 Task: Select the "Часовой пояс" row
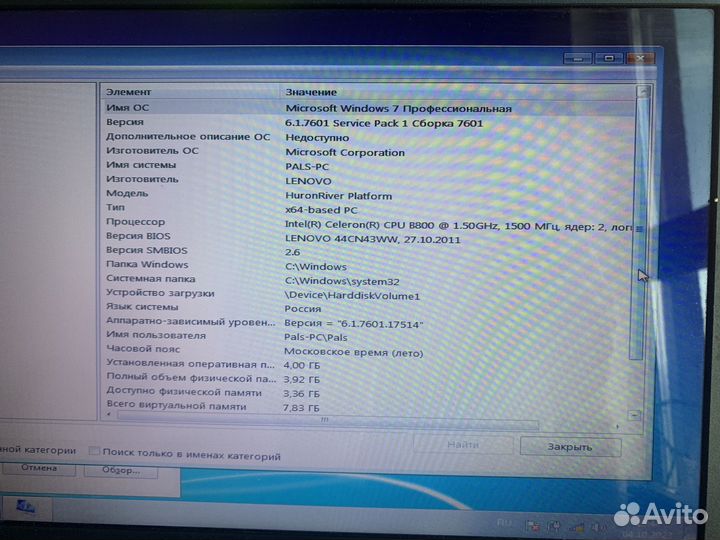click(369, 350)
